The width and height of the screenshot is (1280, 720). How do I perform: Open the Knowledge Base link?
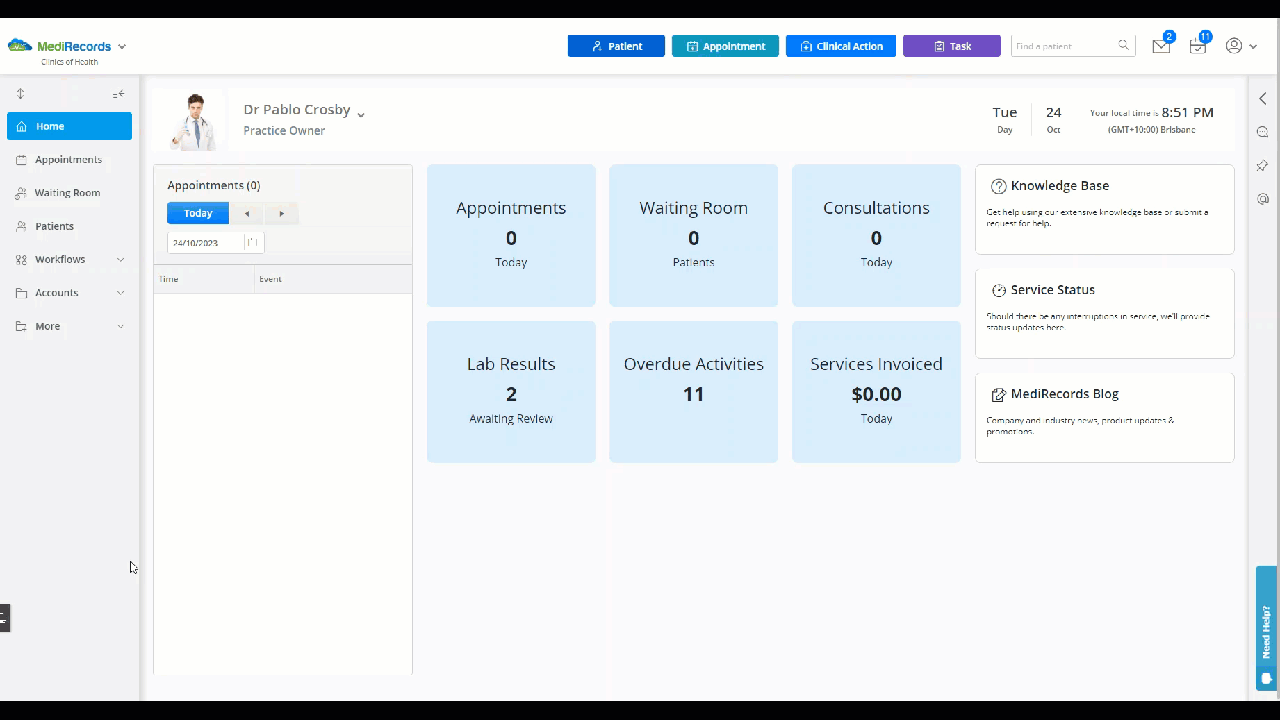pos(1059,186)
